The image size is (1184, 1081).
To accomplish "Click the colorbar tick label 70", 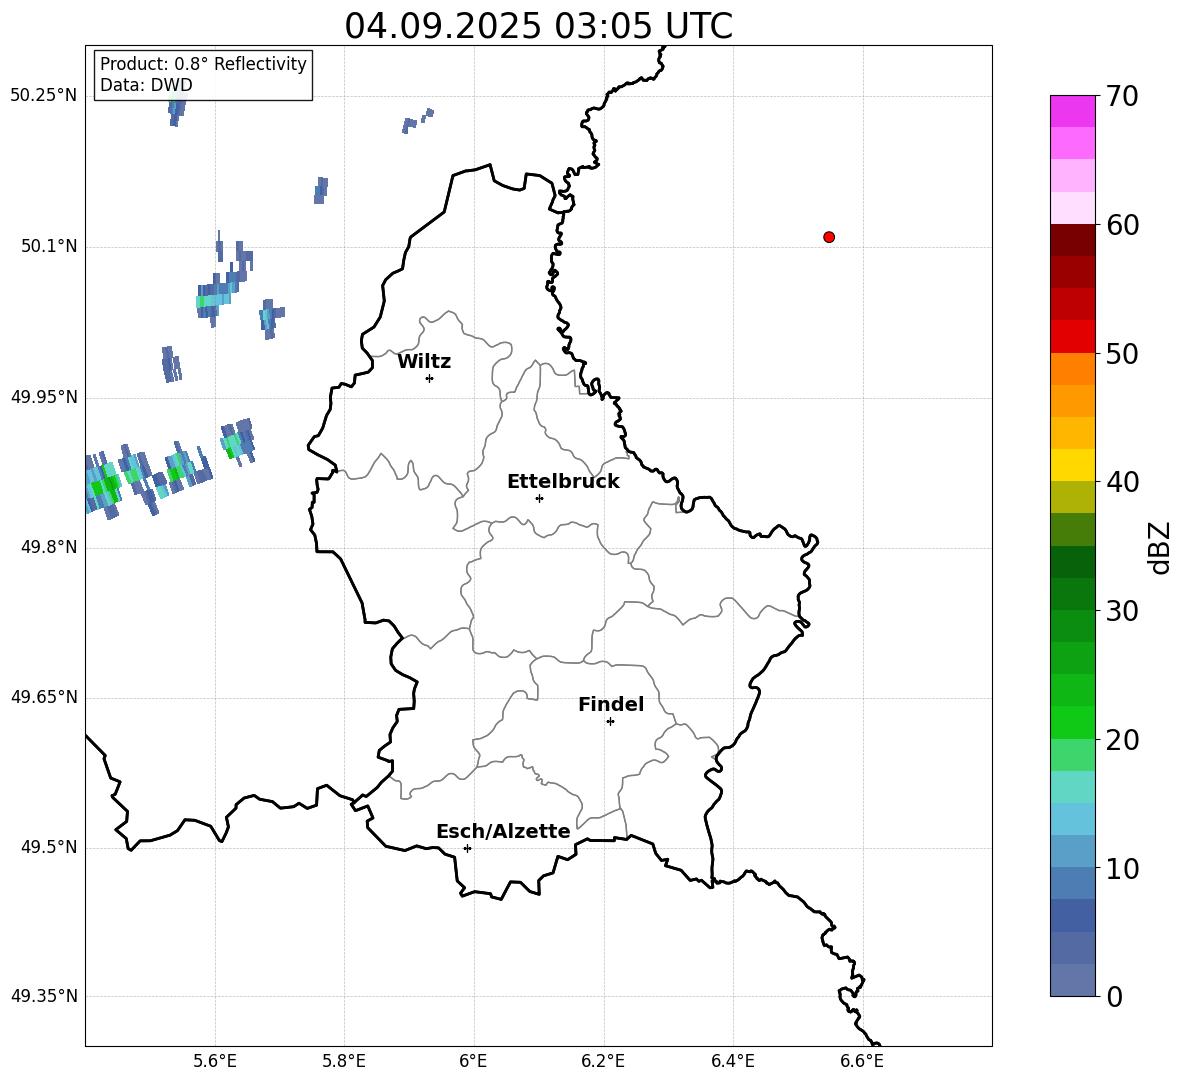I will [1122, 96].
